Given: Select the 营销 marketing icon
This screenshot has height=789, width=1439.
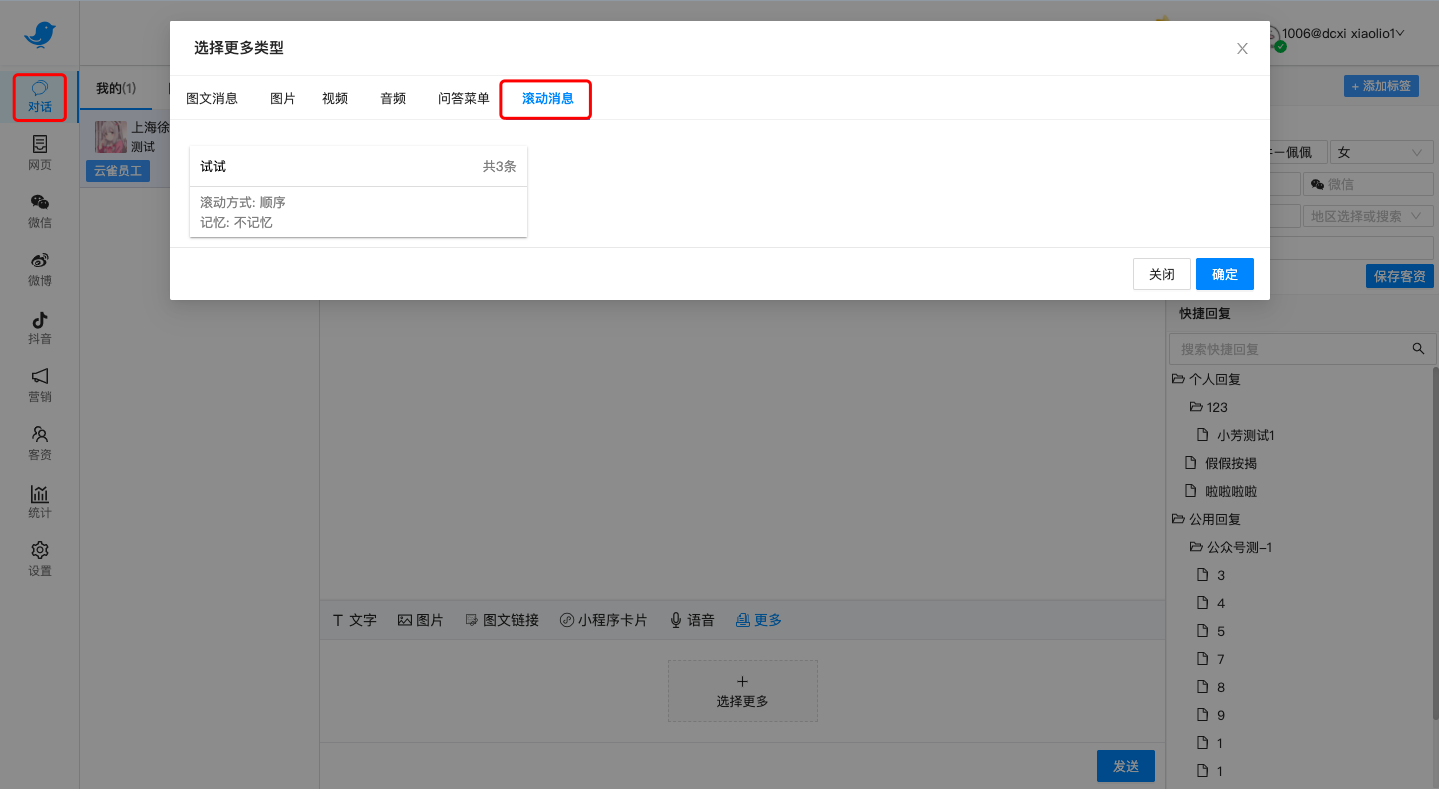Looking at the screenshot, I should (39, 385).
